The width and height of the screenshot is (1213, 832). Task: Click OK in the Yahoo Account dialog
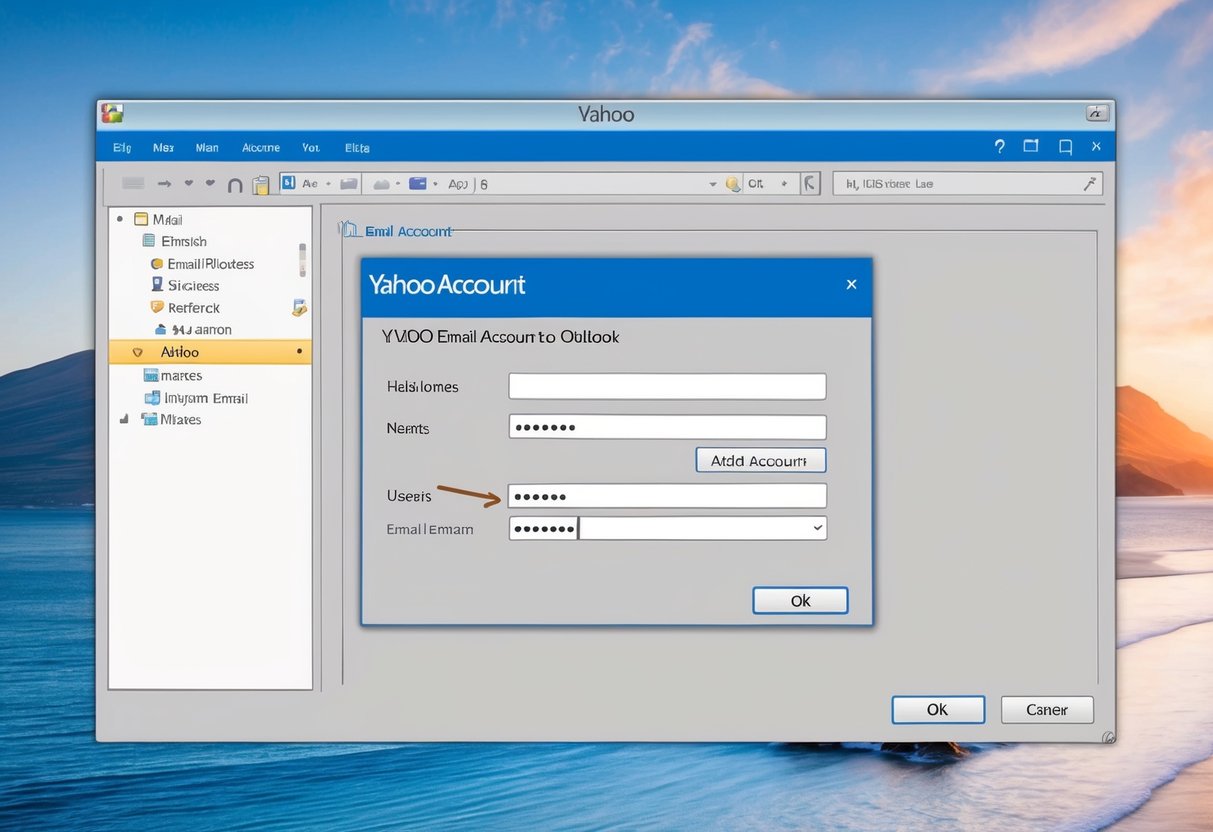click(x=799, y=600)
